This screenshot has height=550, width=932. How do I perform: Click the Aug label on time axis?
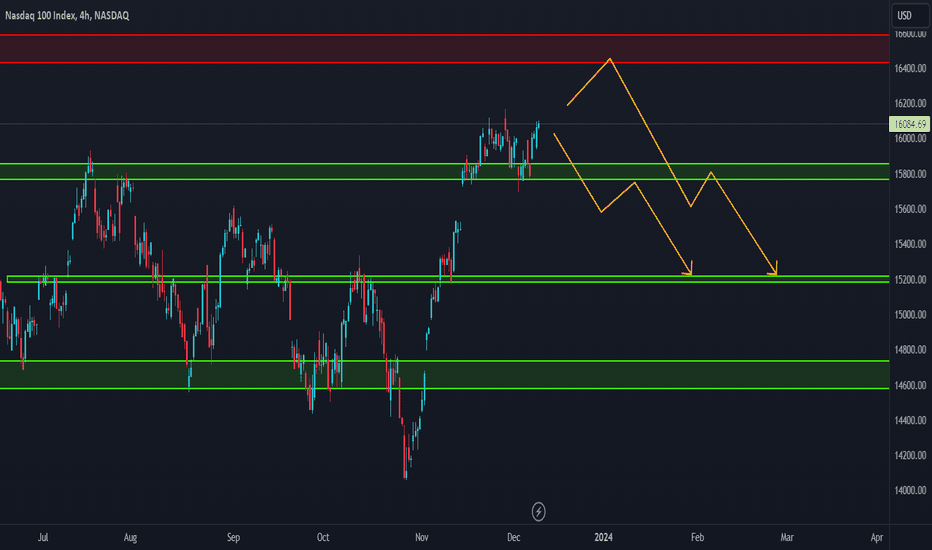pyautogui.click(x=130, y=538)
